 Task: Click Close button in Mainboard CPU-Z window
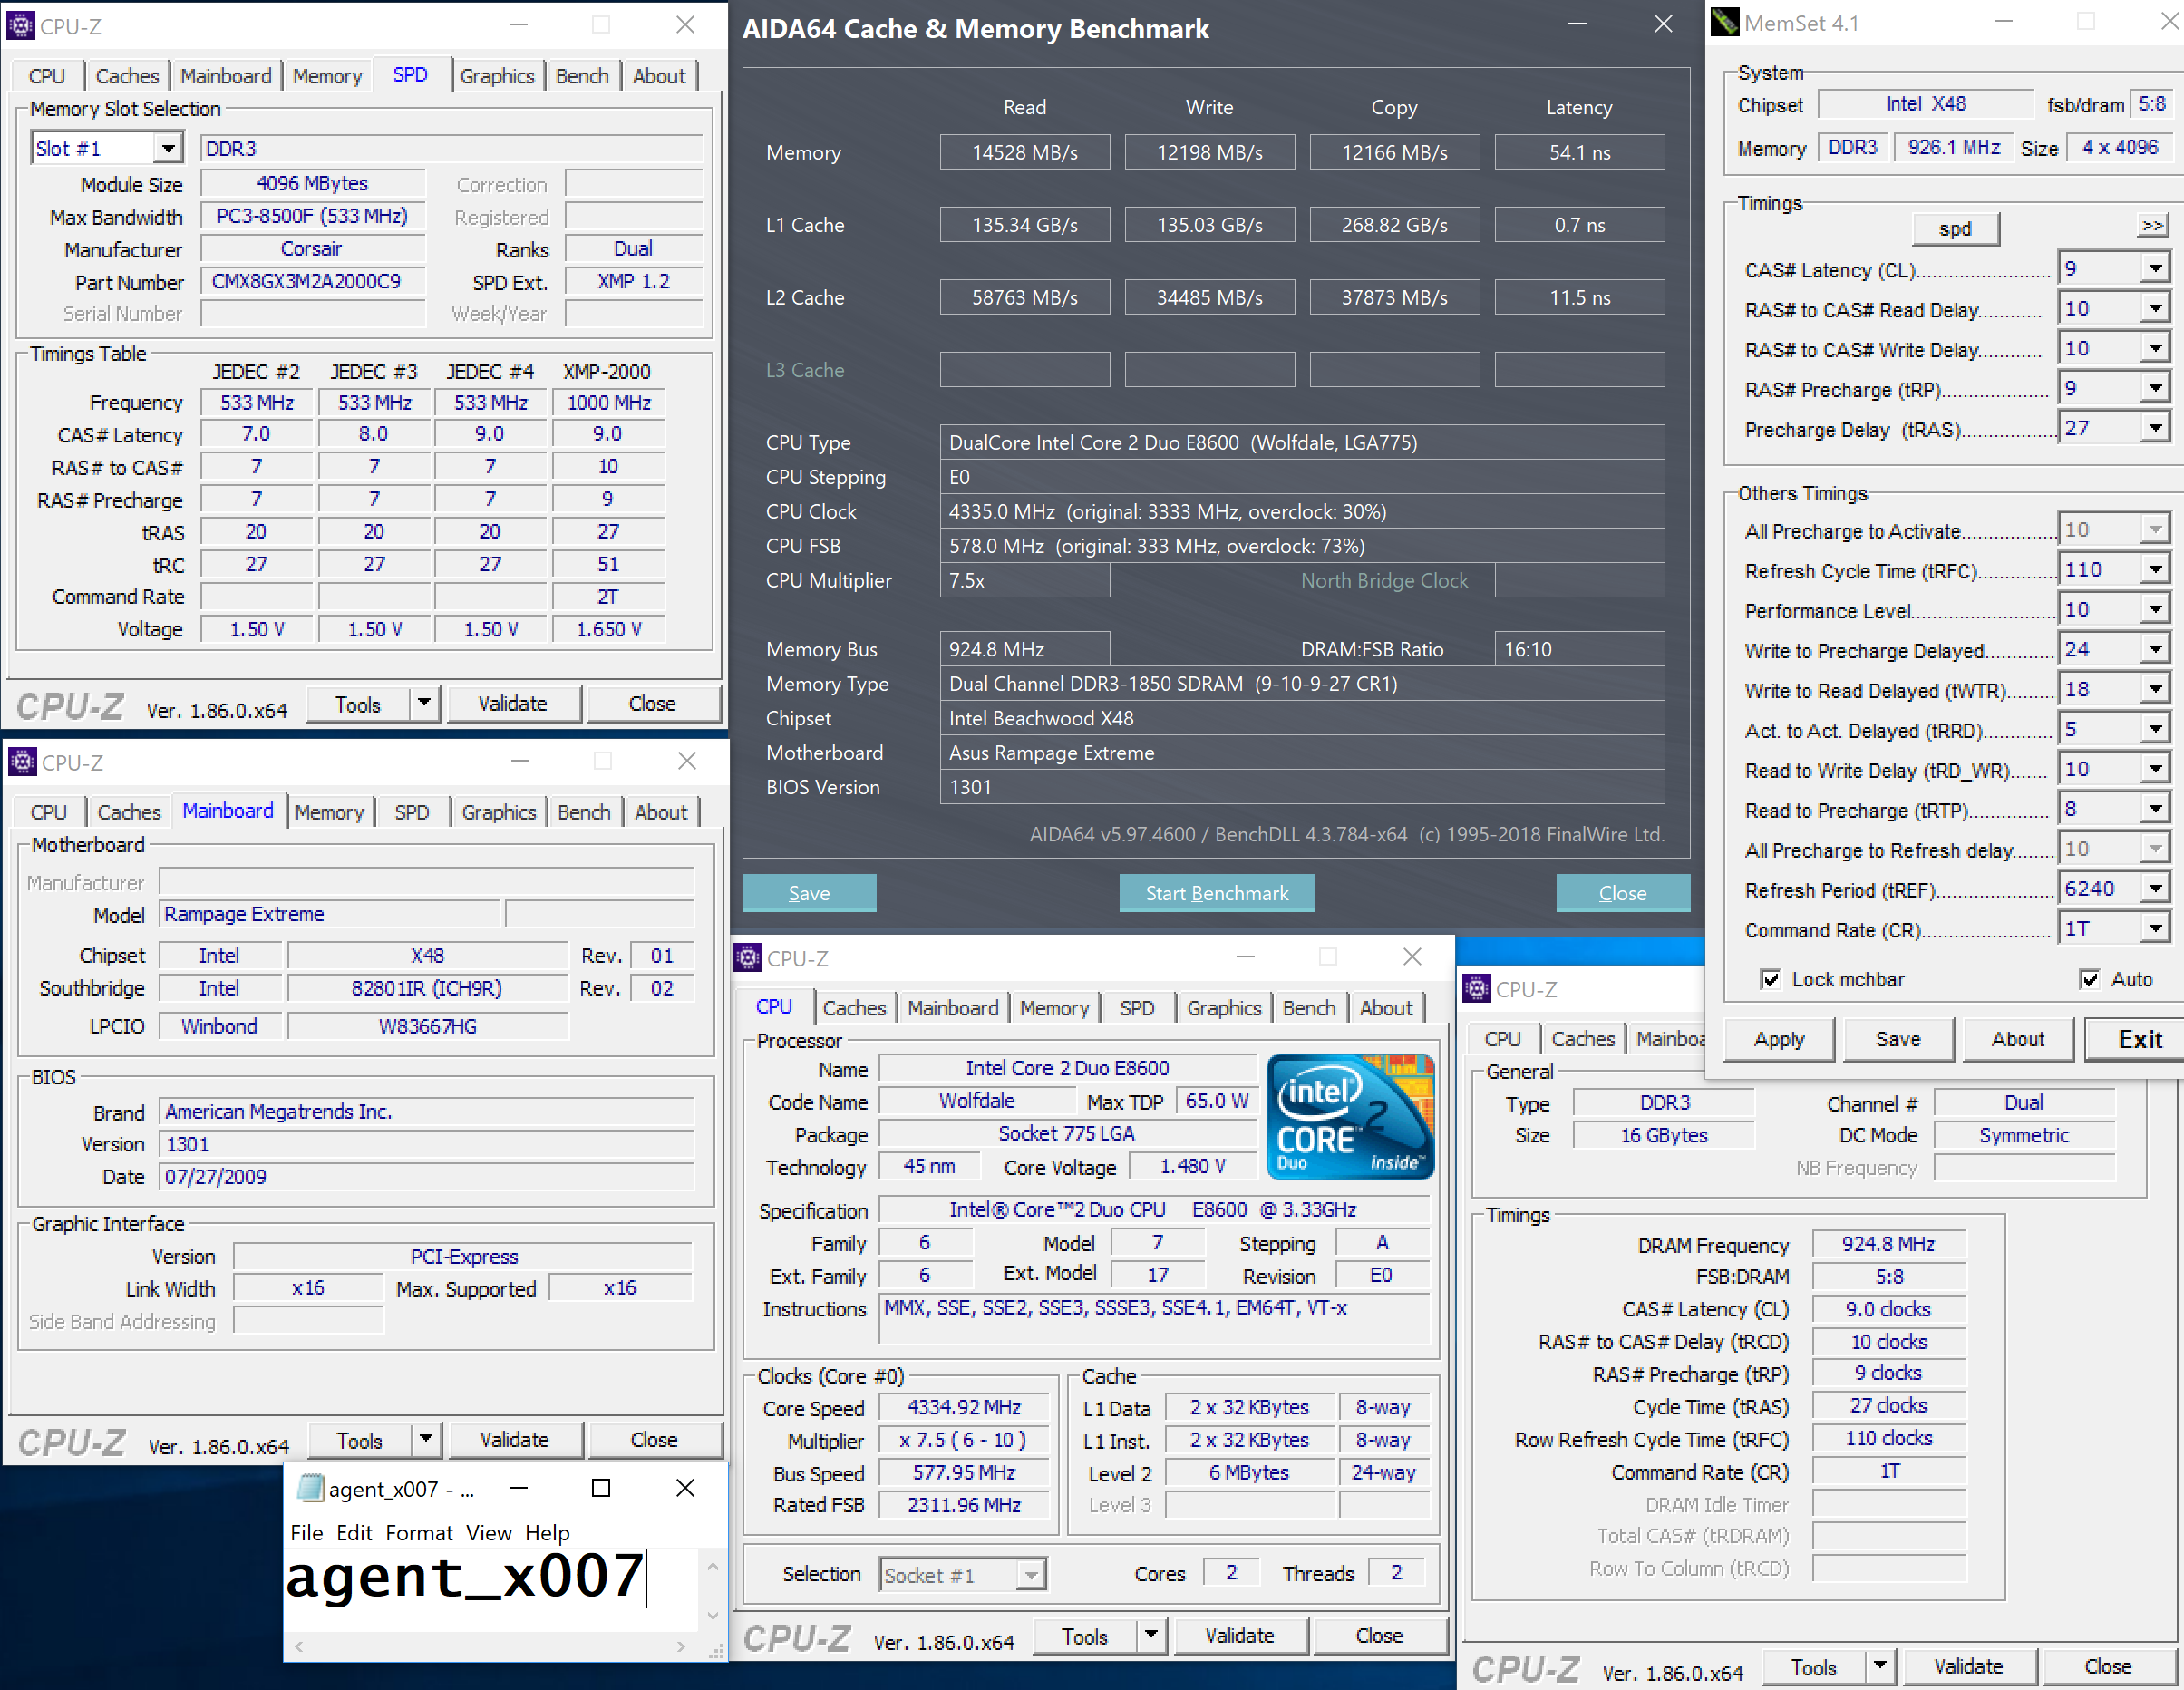pos(654,1439)
